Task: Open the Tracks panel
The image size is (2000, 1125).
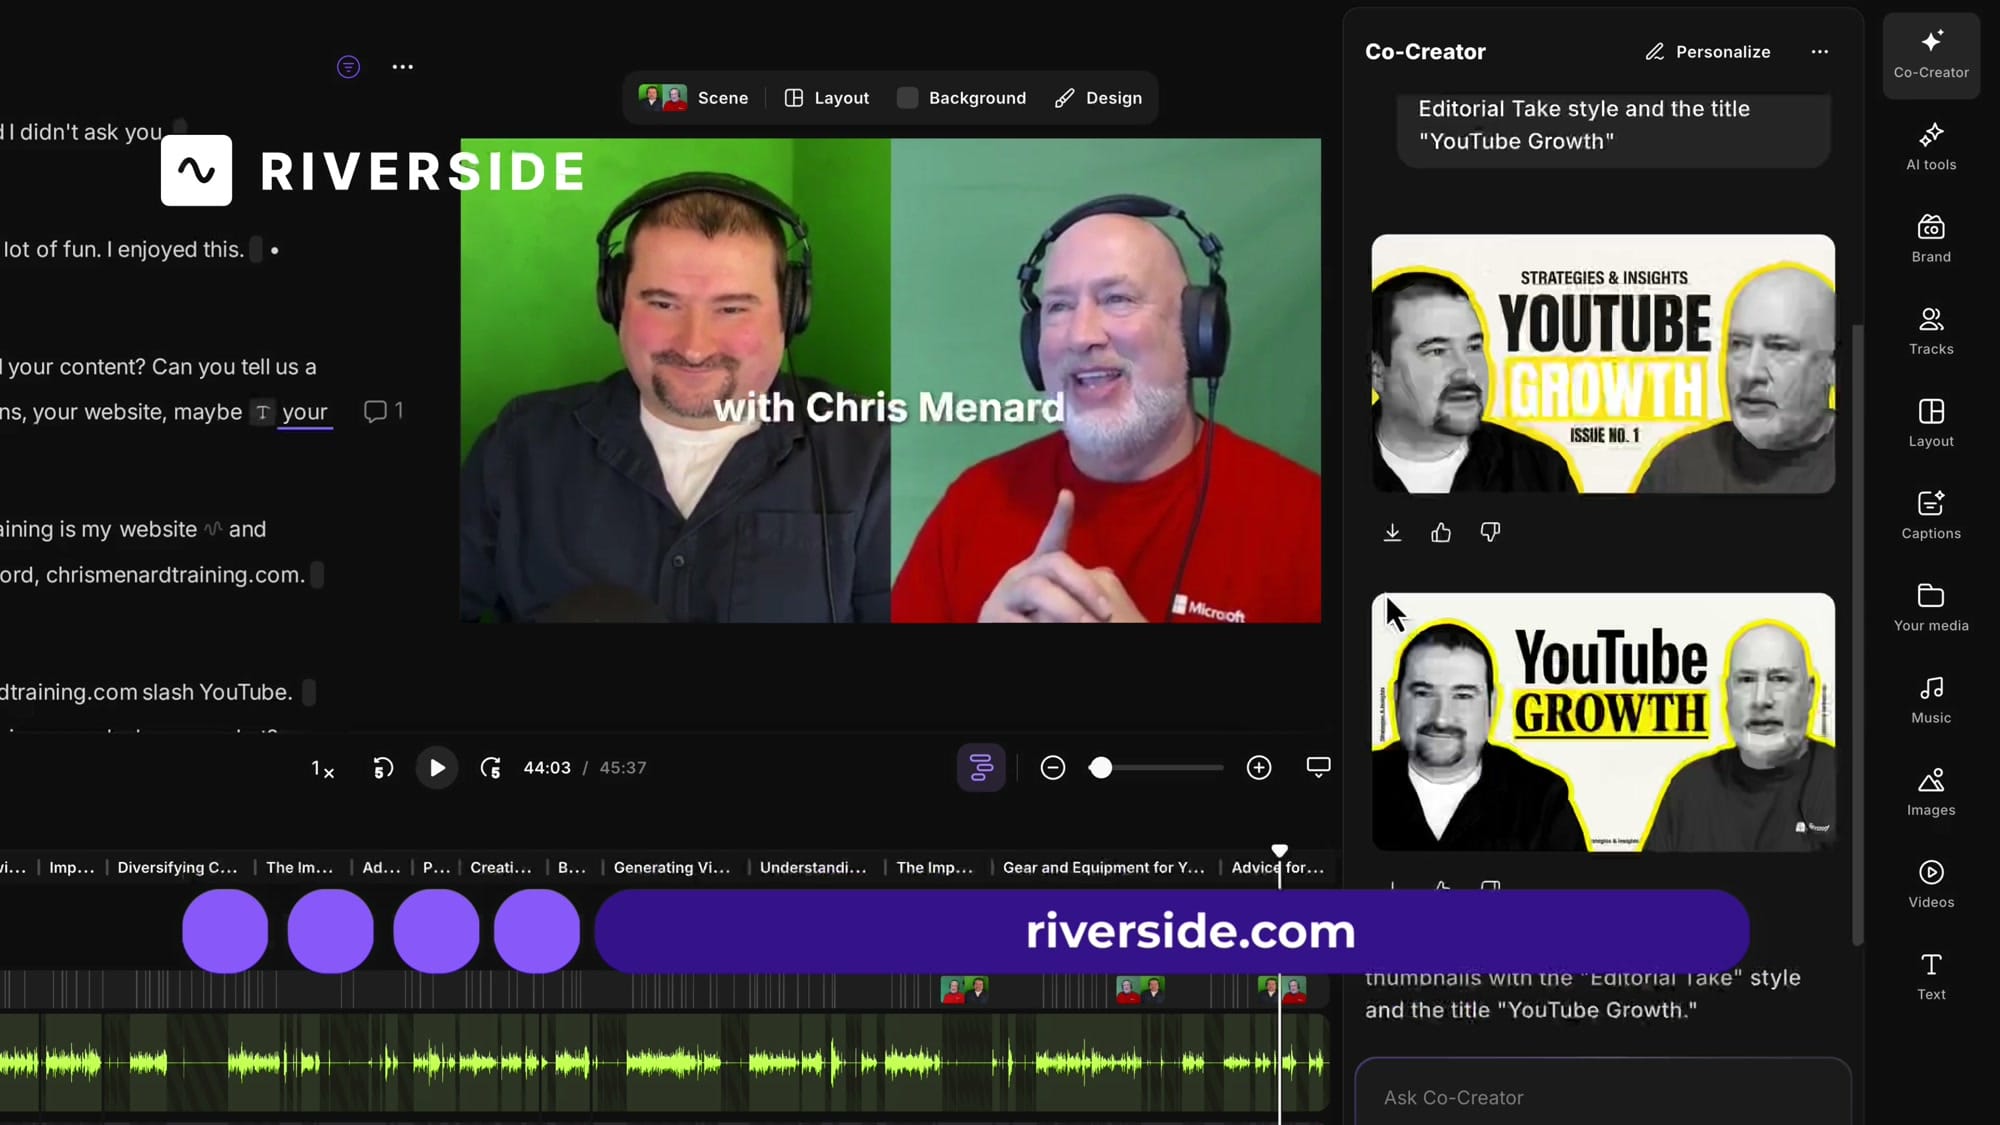Action: tap(1929, 331)
